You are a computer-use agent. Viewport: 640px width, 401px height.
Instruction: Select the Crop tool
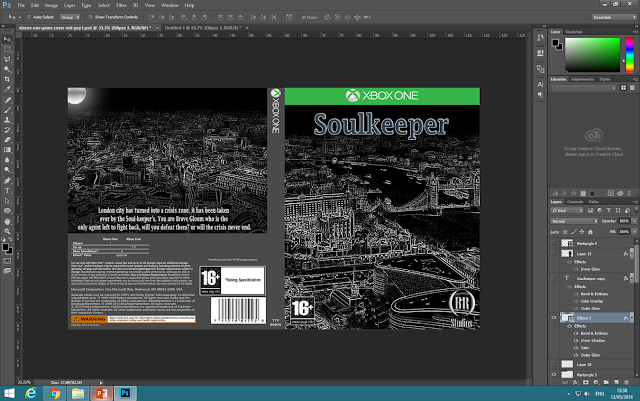click(x=7, y=79)
